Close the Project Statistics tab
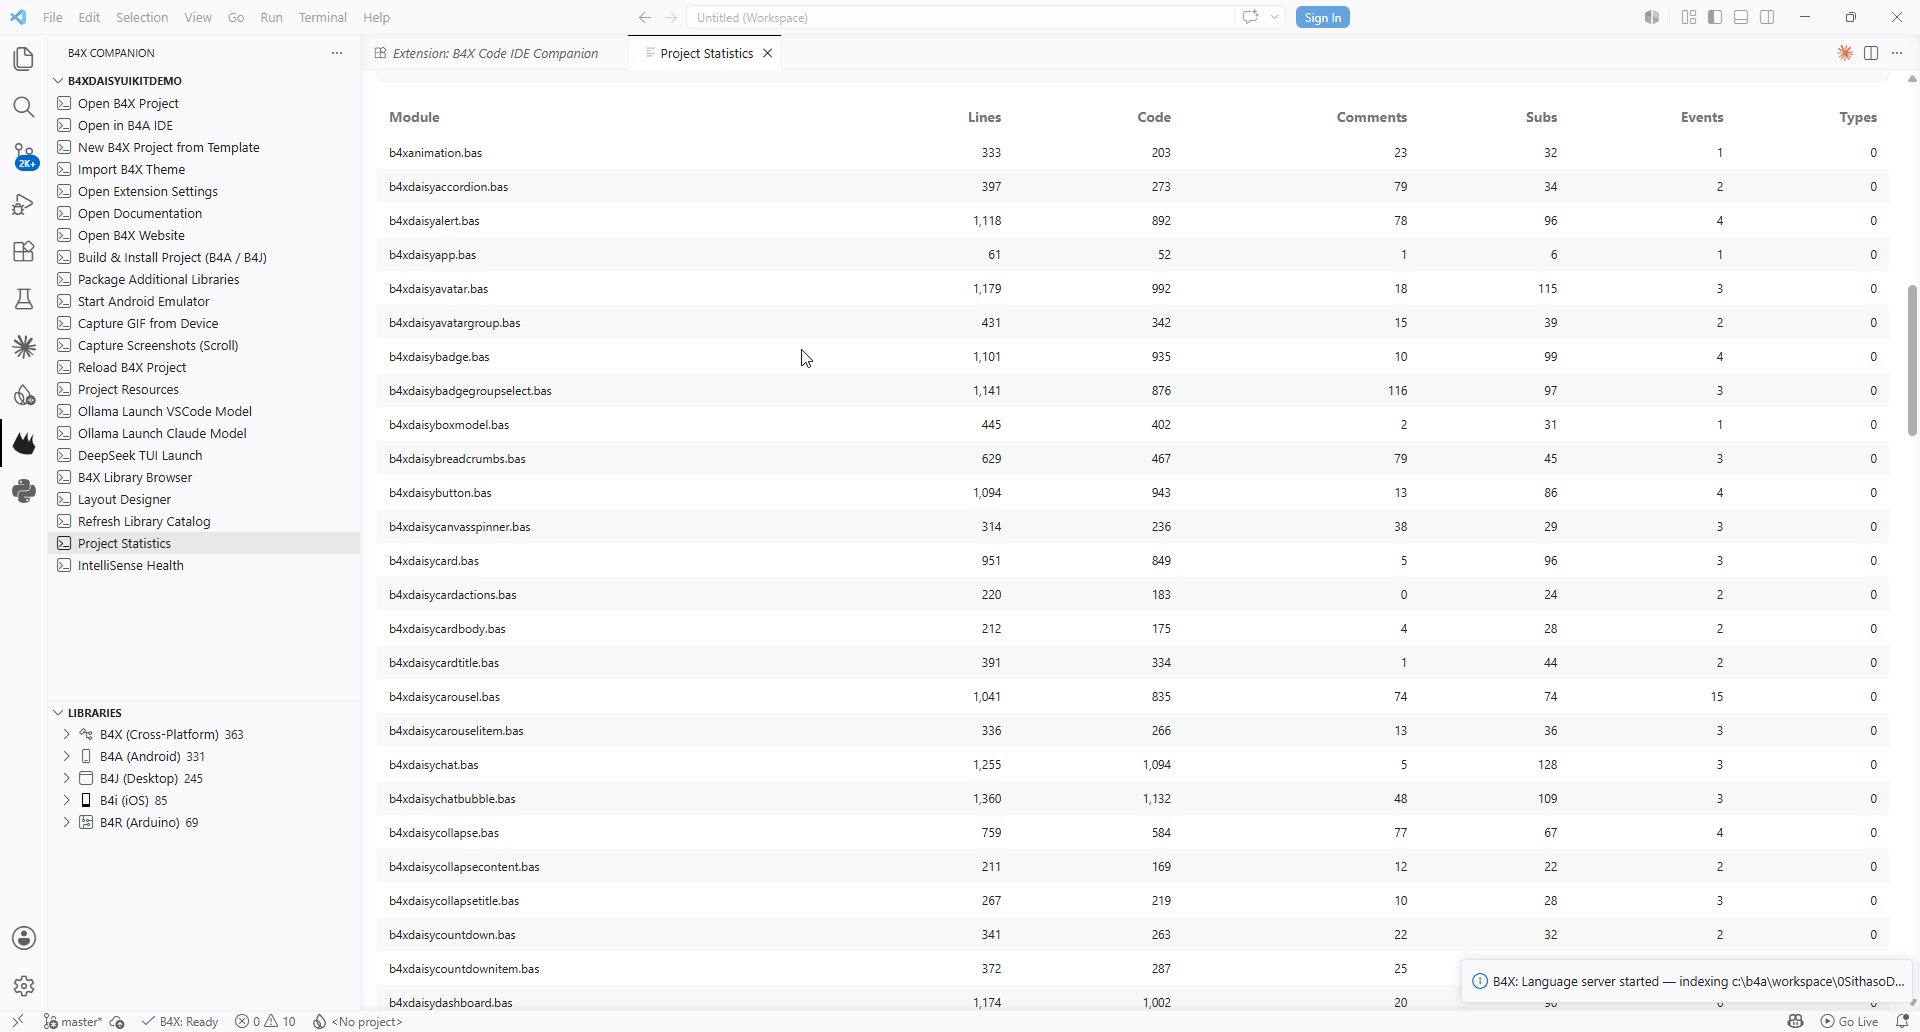The image size is (1920, 1032). coord(767,53)
